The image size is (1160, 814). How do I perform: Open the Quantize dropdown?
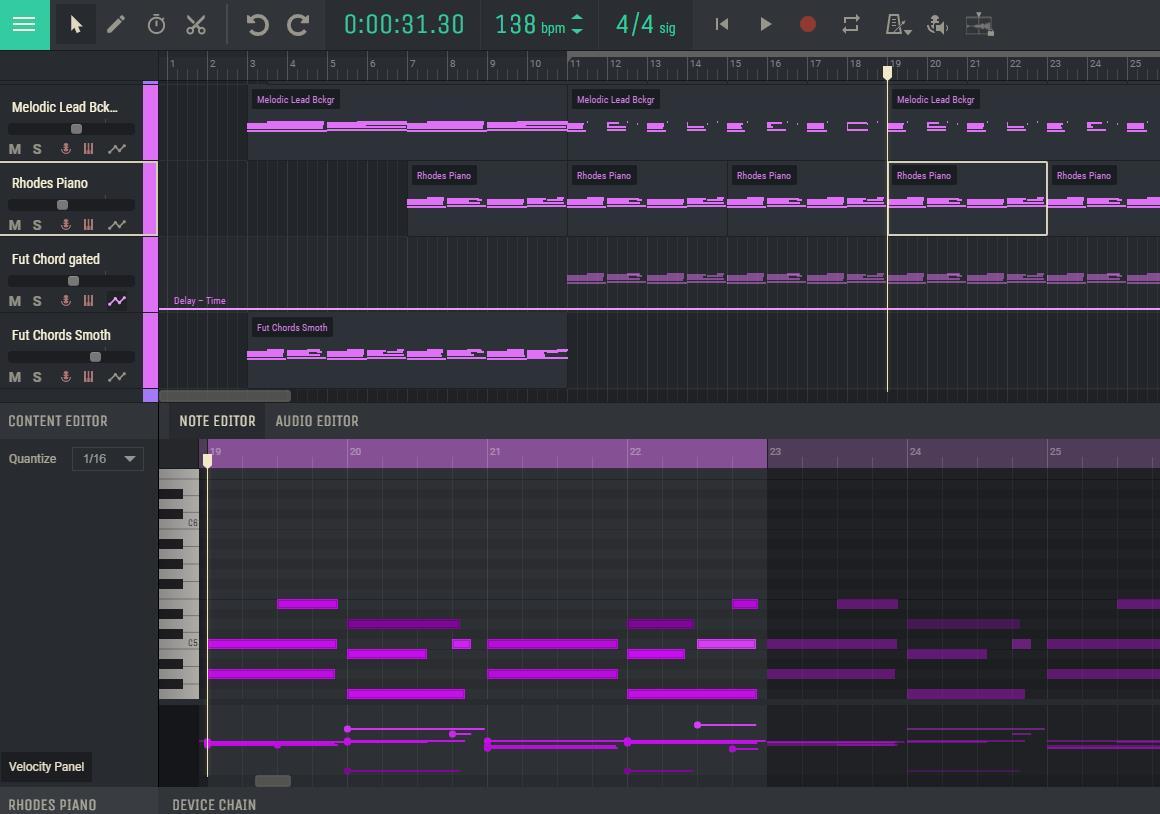(107, 458)
